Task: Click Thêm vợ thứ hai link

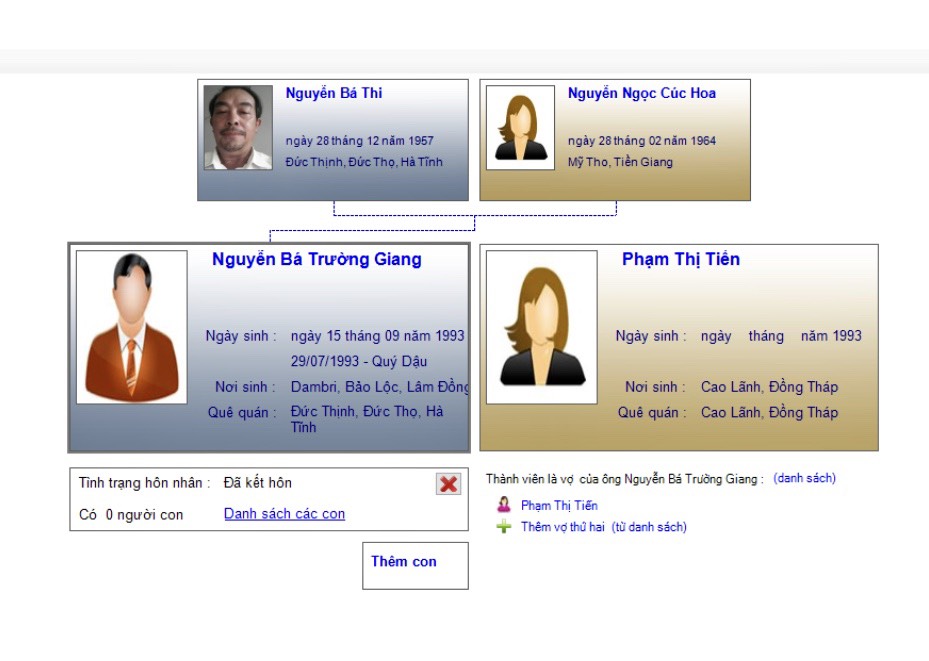Action: click(x=562, y=527)
